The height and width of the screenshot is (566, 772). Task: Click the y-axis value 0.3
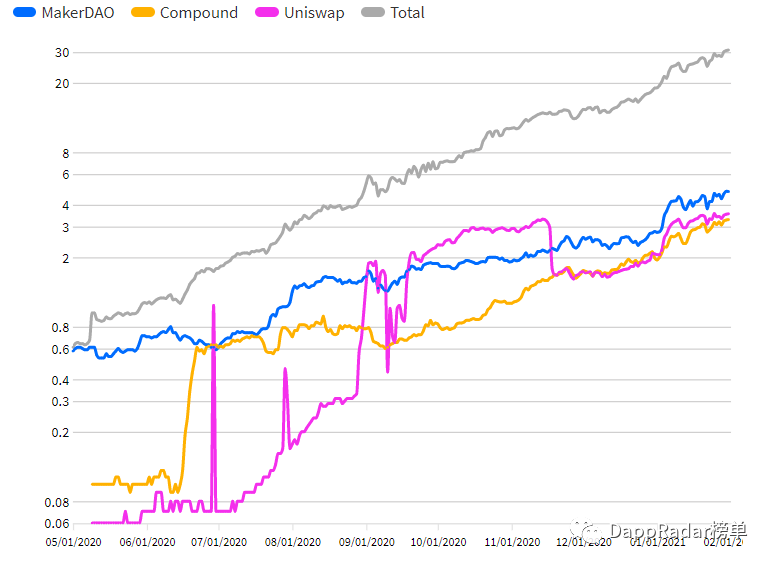tap(60, 402)
